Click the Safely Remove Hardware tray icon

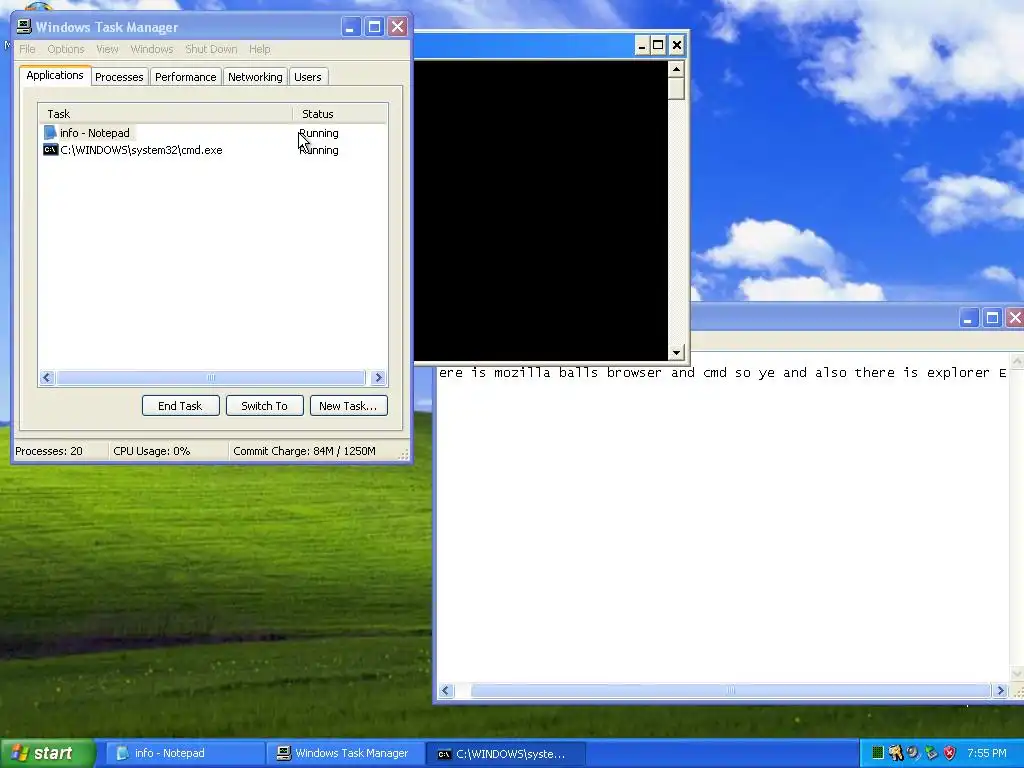[x=931, y=753]
